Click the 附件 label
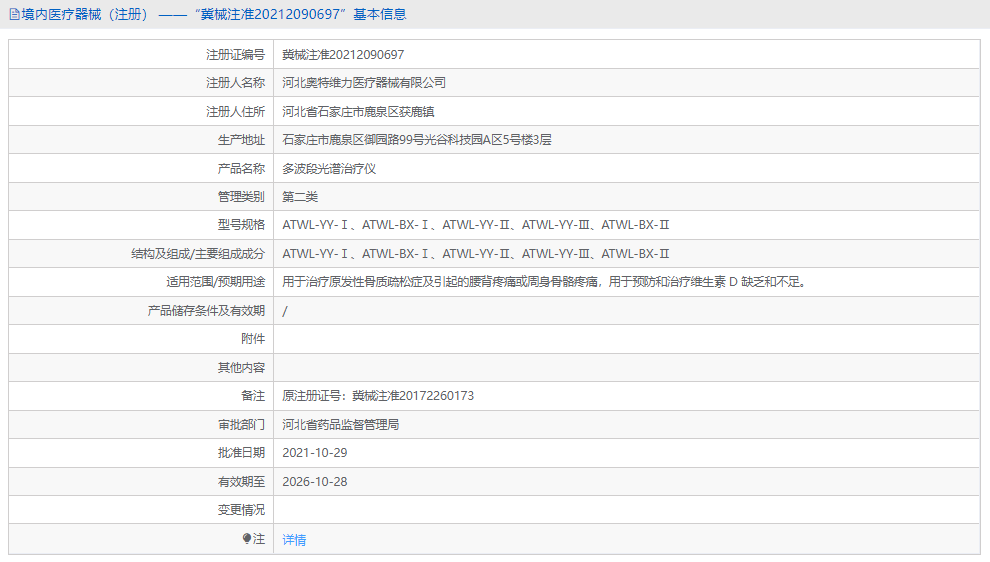Image resolution: width=990 pixels, height=562 pixels. [253, 339]
